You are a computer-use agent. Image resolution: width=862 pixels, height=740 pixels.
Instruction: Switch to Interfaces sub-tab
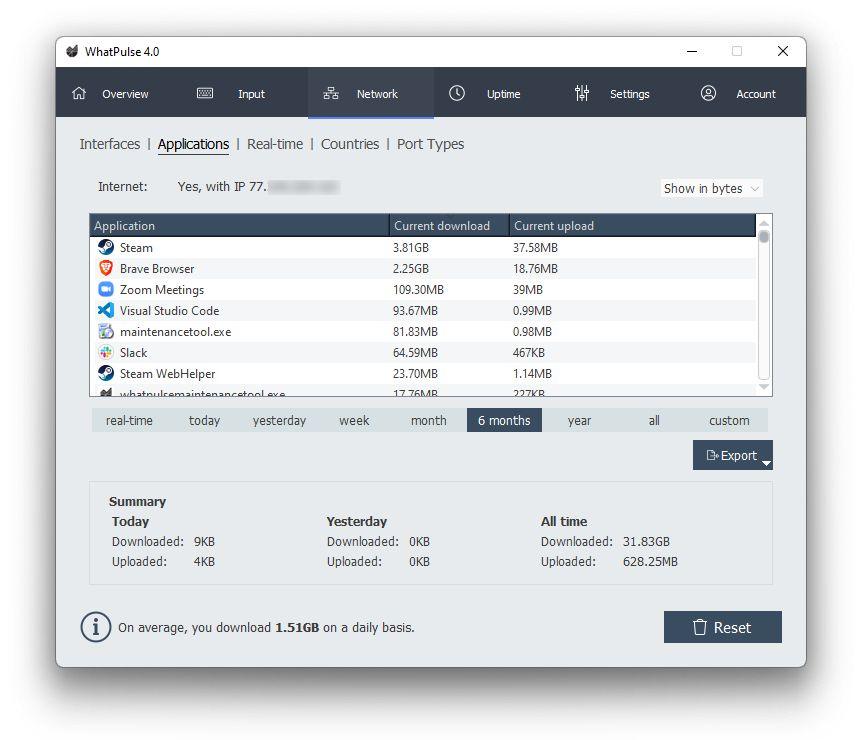tap(109, 144)
